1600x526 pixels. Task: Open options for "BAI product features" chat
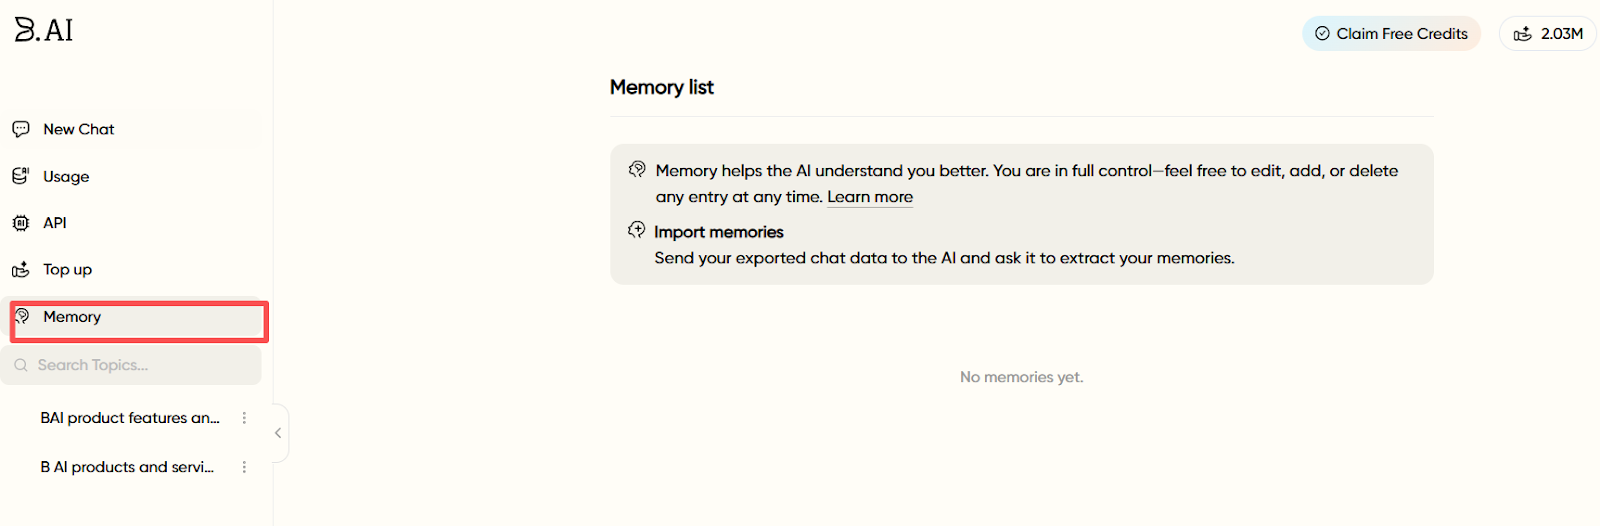(244, 418)
